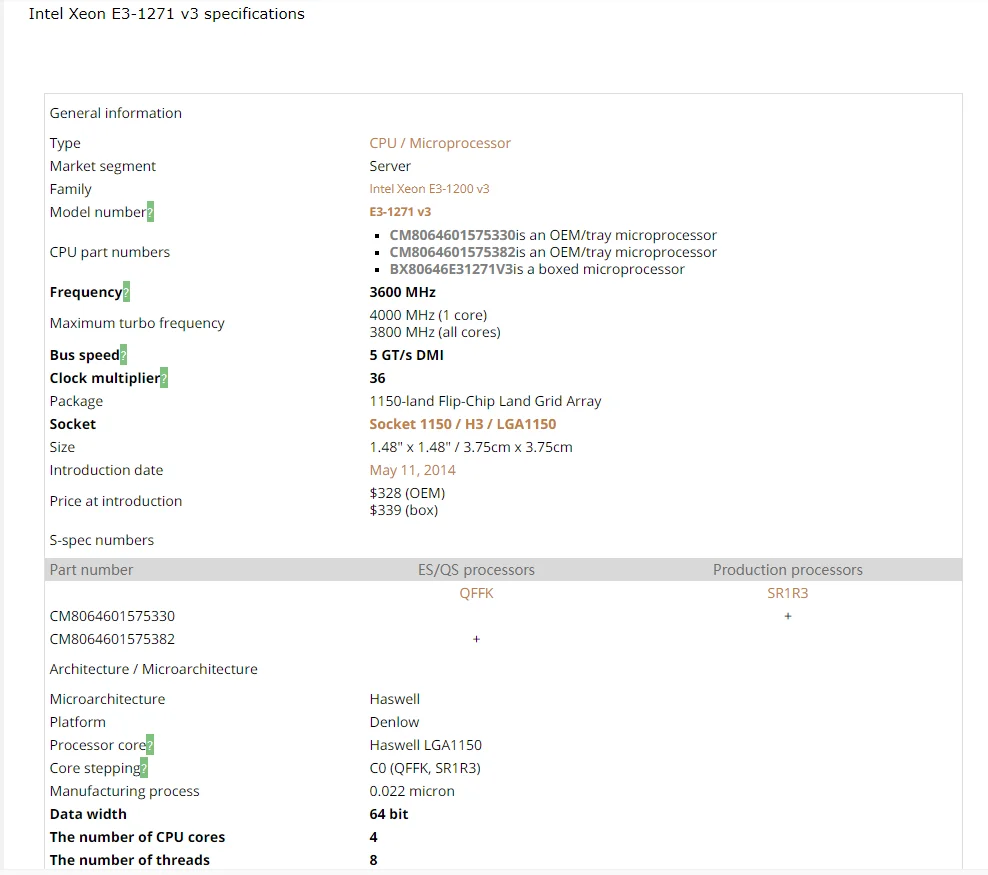Click the CPU cores count value 4
This screenshot has width=988, height=875.
[374, 837]
